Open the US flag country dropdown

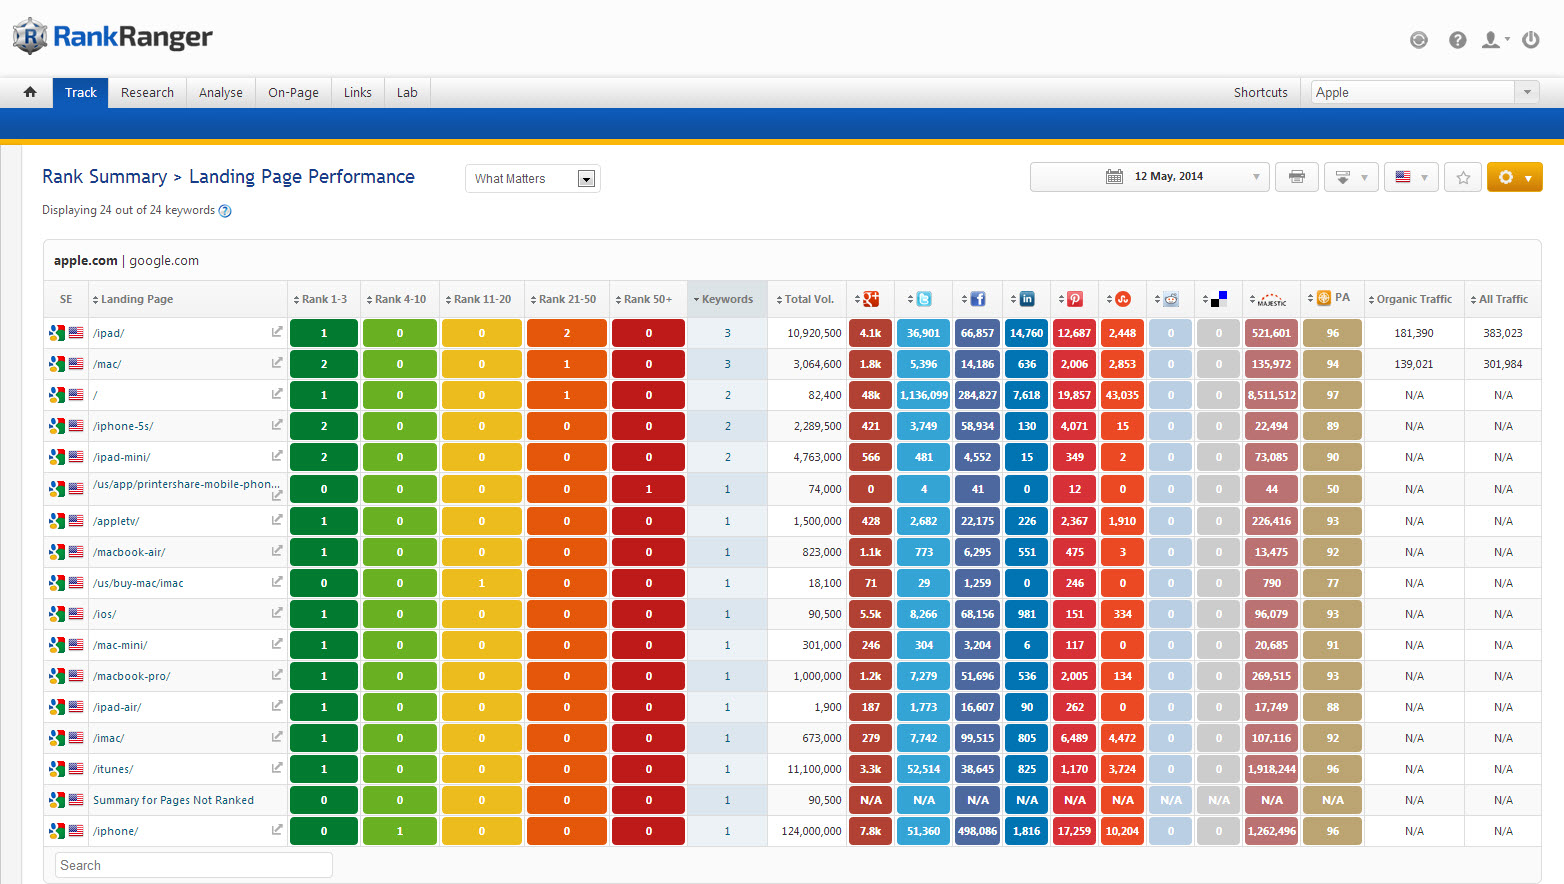coord(1411,177)
